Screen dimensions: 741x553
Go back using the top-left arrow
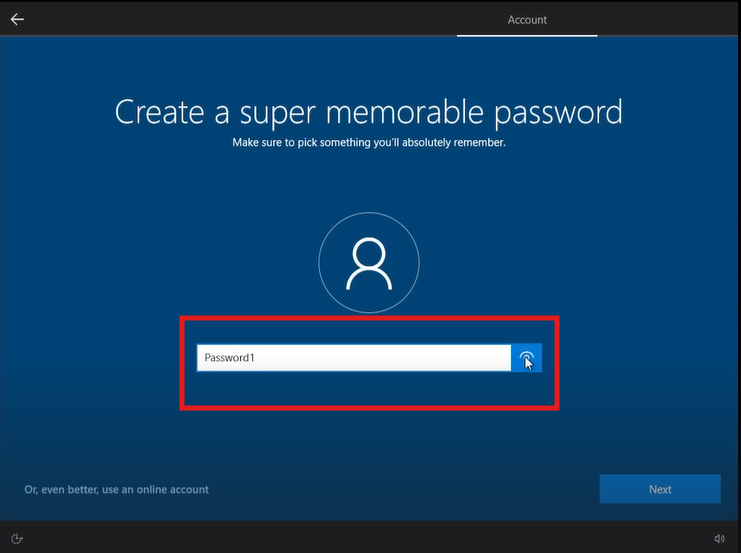(17, 19)
